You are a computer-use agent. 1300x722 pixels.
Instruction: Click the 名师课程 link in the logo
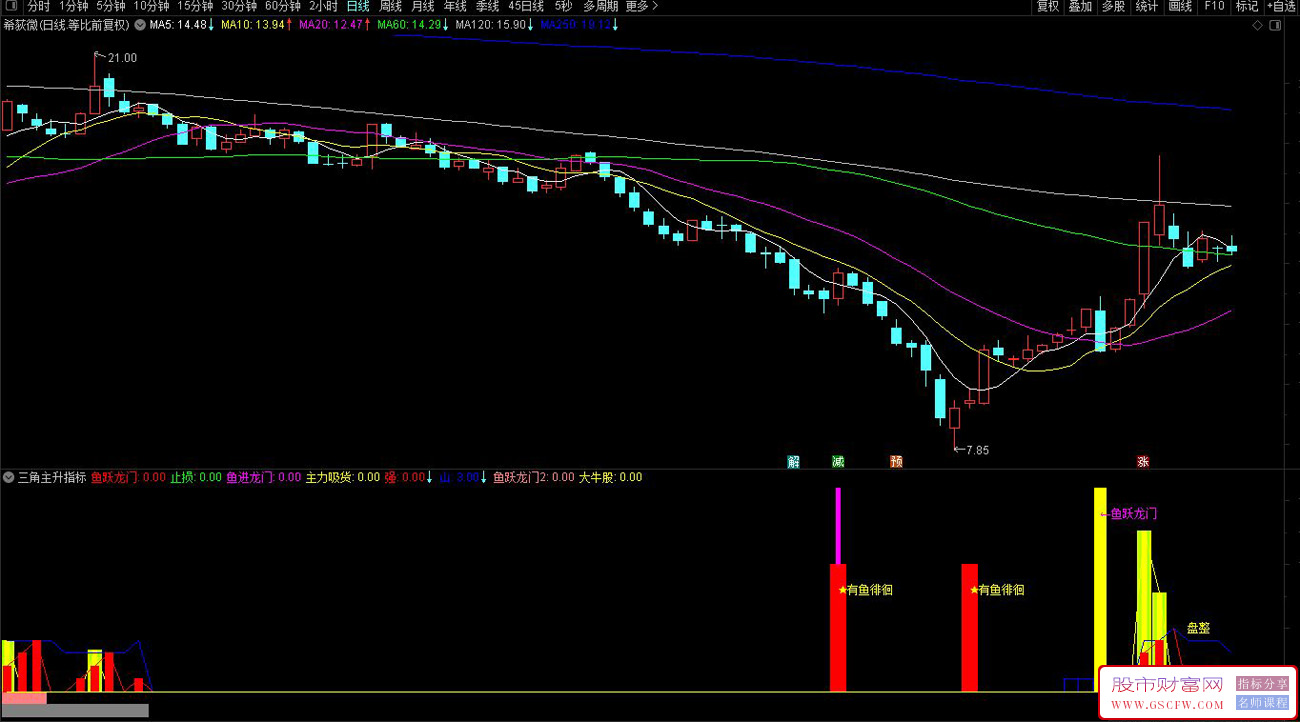pos(1263,702)
